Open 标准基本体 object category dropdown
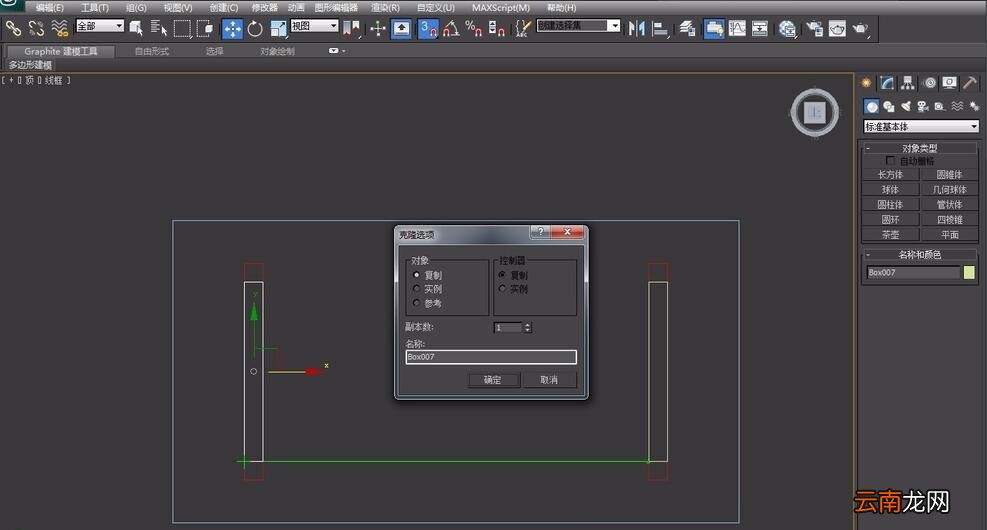 tap(921, 127)
